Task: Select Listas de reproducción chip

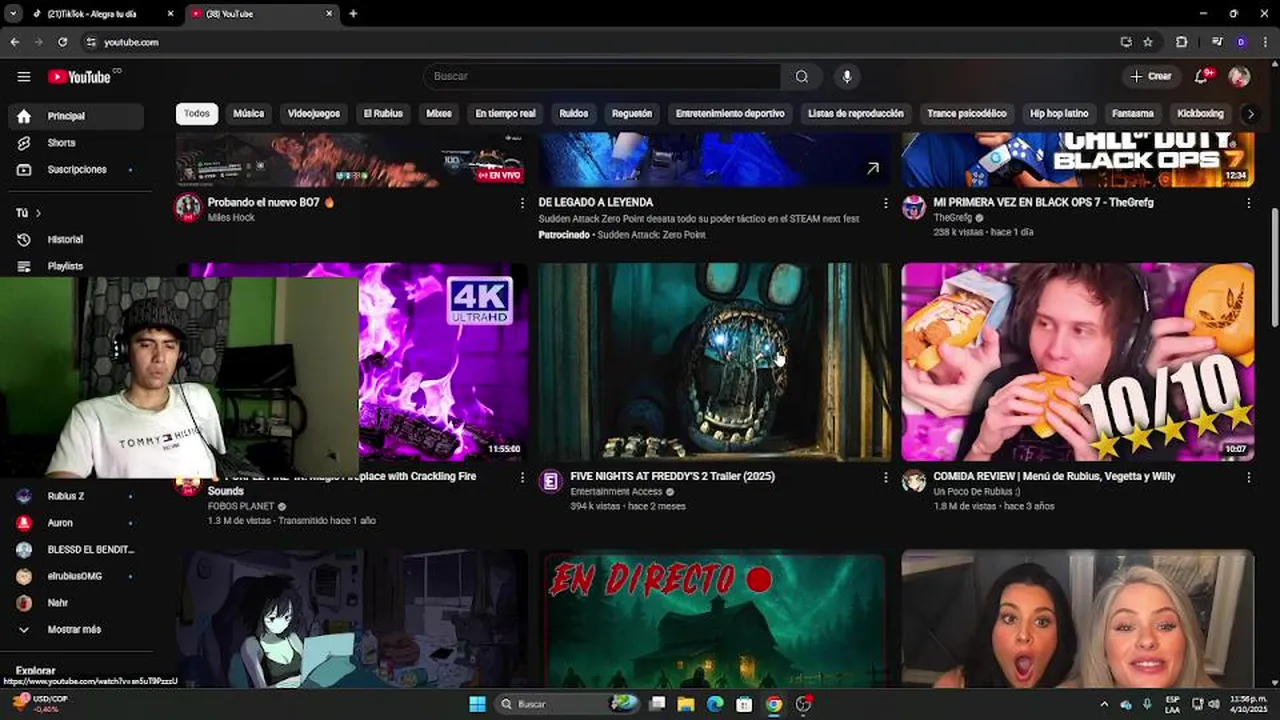Action: click(856, 114)
